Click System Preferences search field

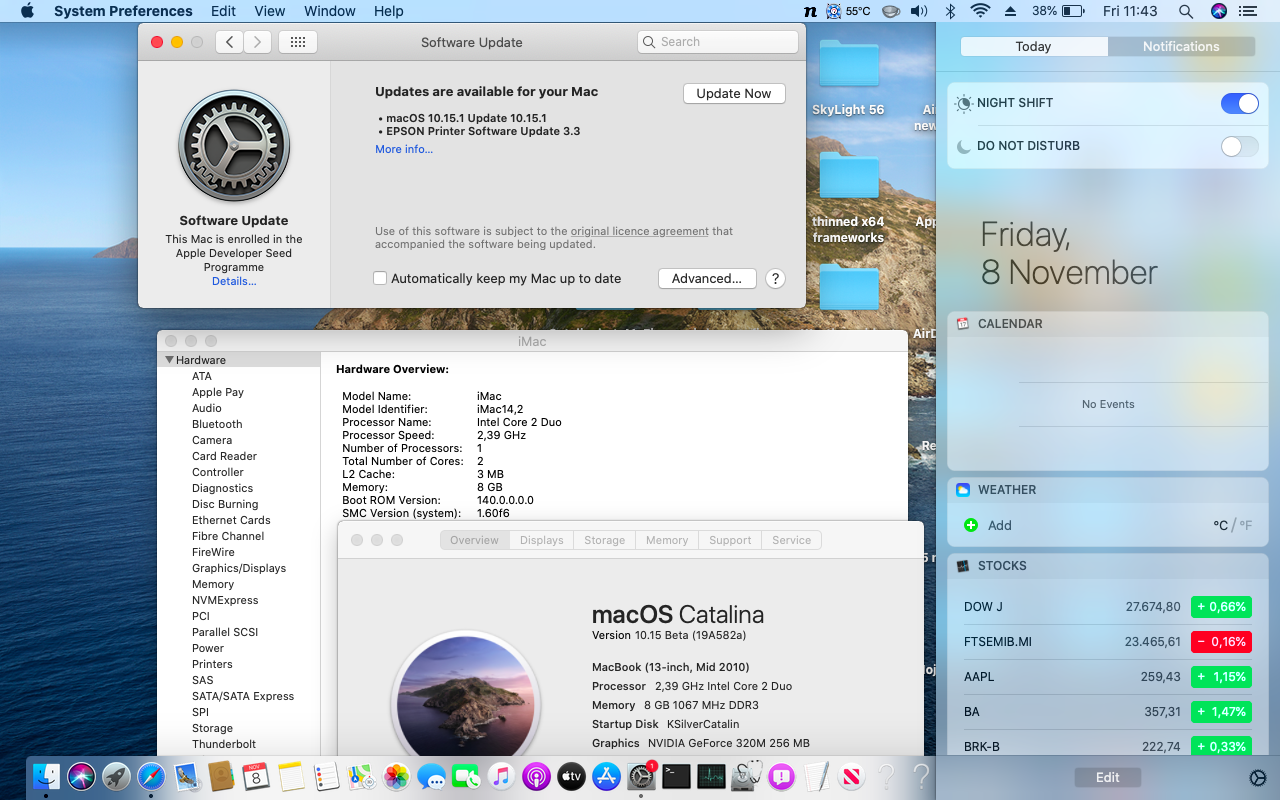[x=717, y=42]
